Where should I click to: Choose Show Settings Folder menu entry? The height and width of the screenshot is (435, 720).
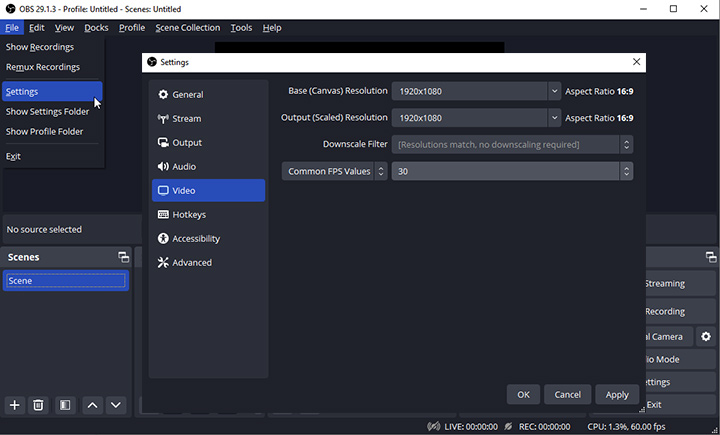point(52,112)
